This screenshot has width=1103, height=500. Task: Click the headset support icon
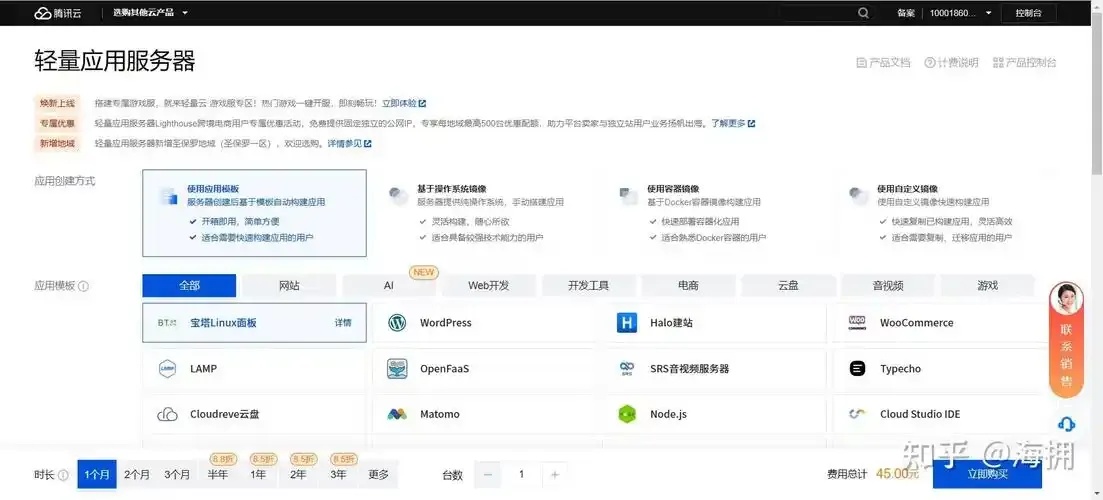click(1066, 424)
